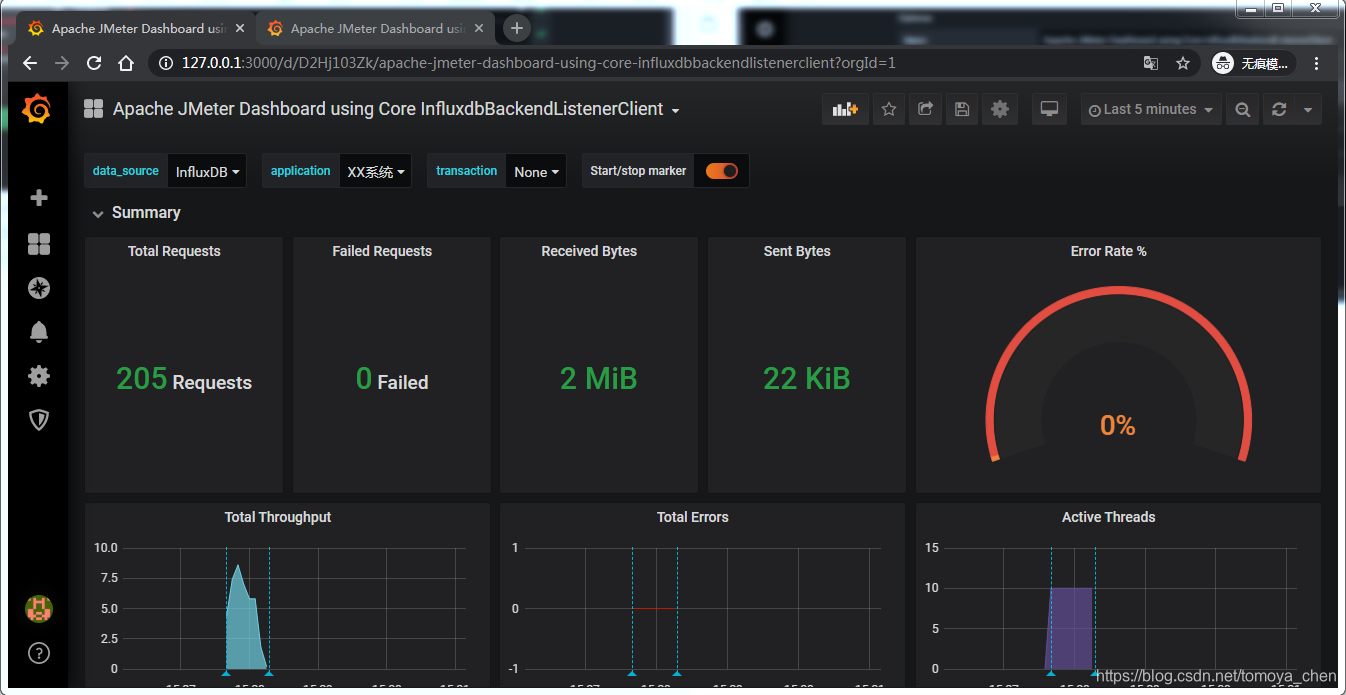Click the Error Rate % panel title
This screenshot has height=695, width=1346.
pos(1108,251)
